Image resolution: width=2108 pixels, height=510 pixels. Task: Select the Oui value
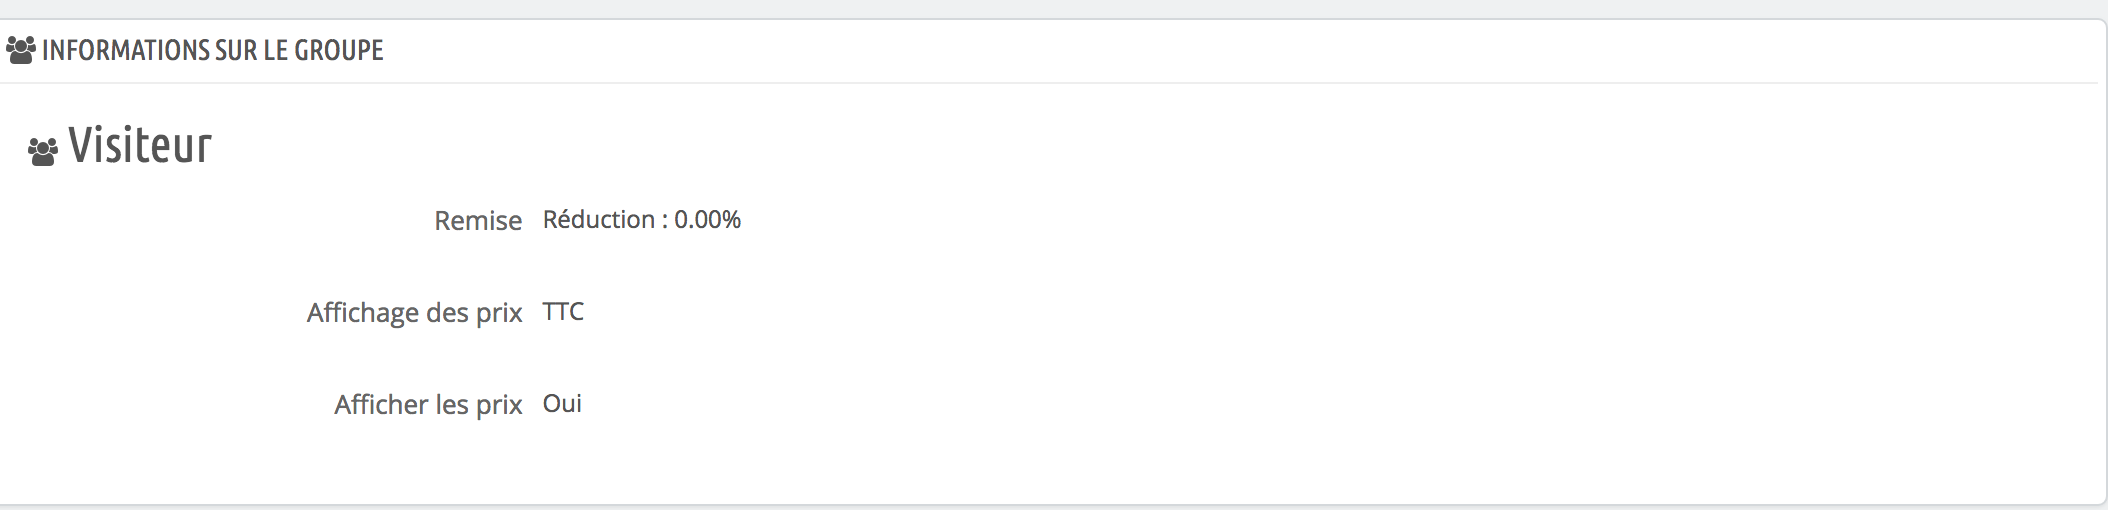pyautogui.click(x=562, y=403)
